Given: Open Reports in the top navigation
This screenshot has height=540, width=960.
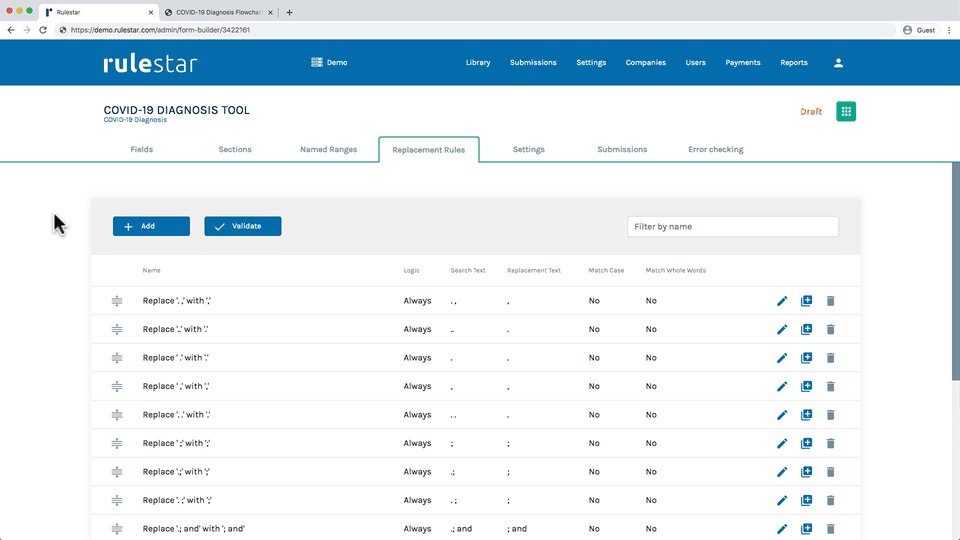Looking at the screenshot, I should click(x=793, y=62).
